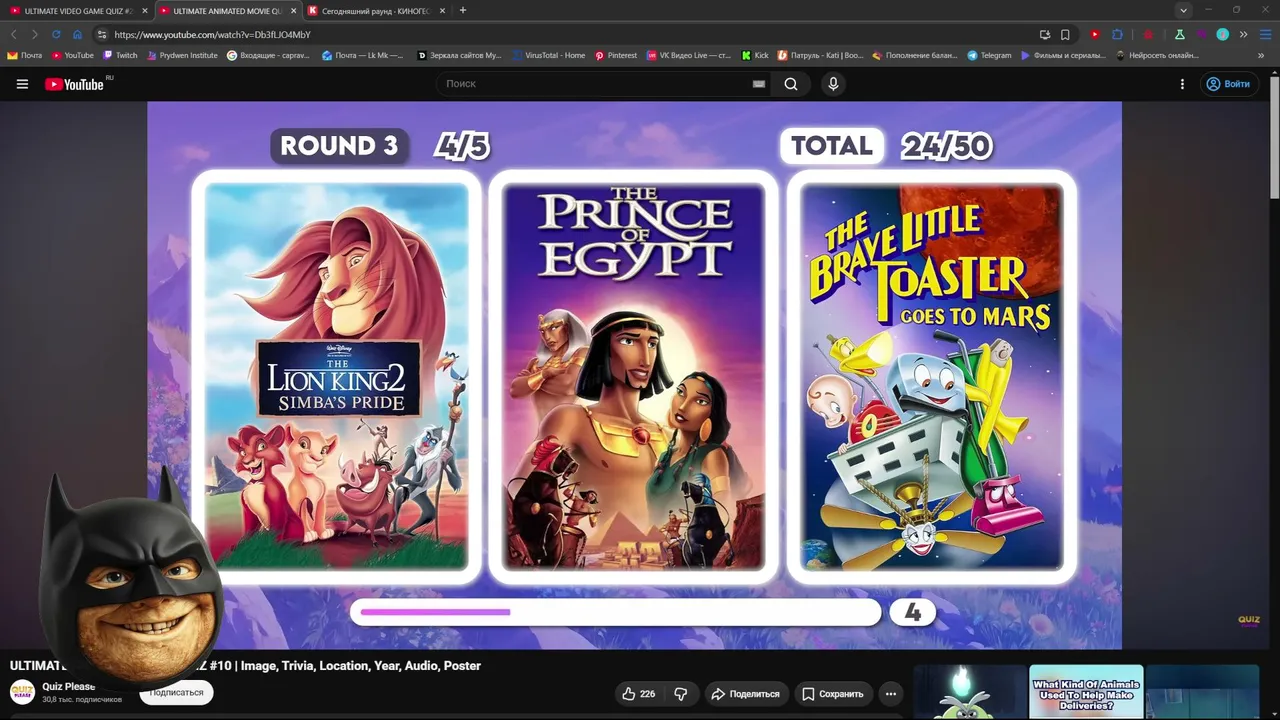
Task: Save the video with Сохранить
Action: (832, 694)
